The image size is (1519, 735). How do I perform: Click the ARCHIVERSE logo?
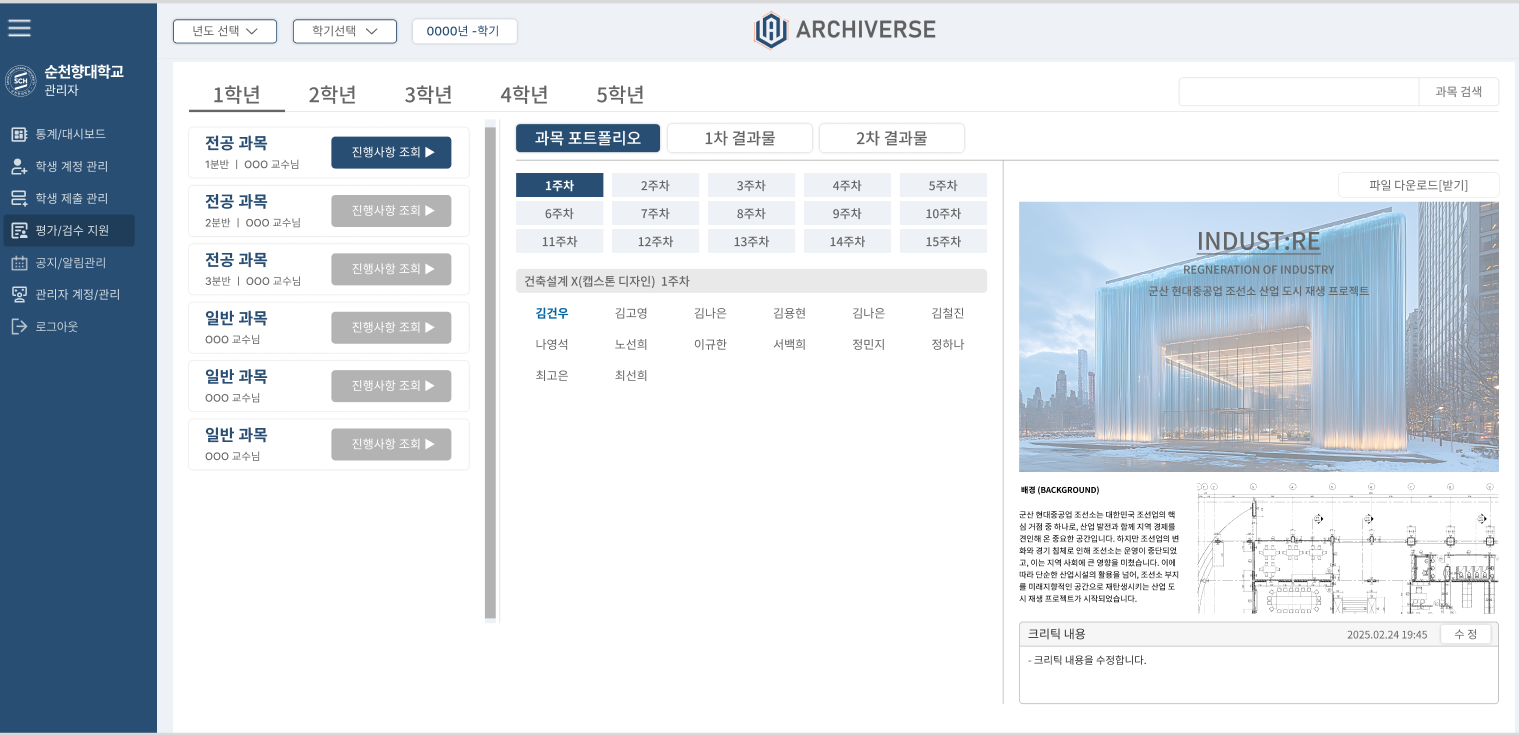845,30
